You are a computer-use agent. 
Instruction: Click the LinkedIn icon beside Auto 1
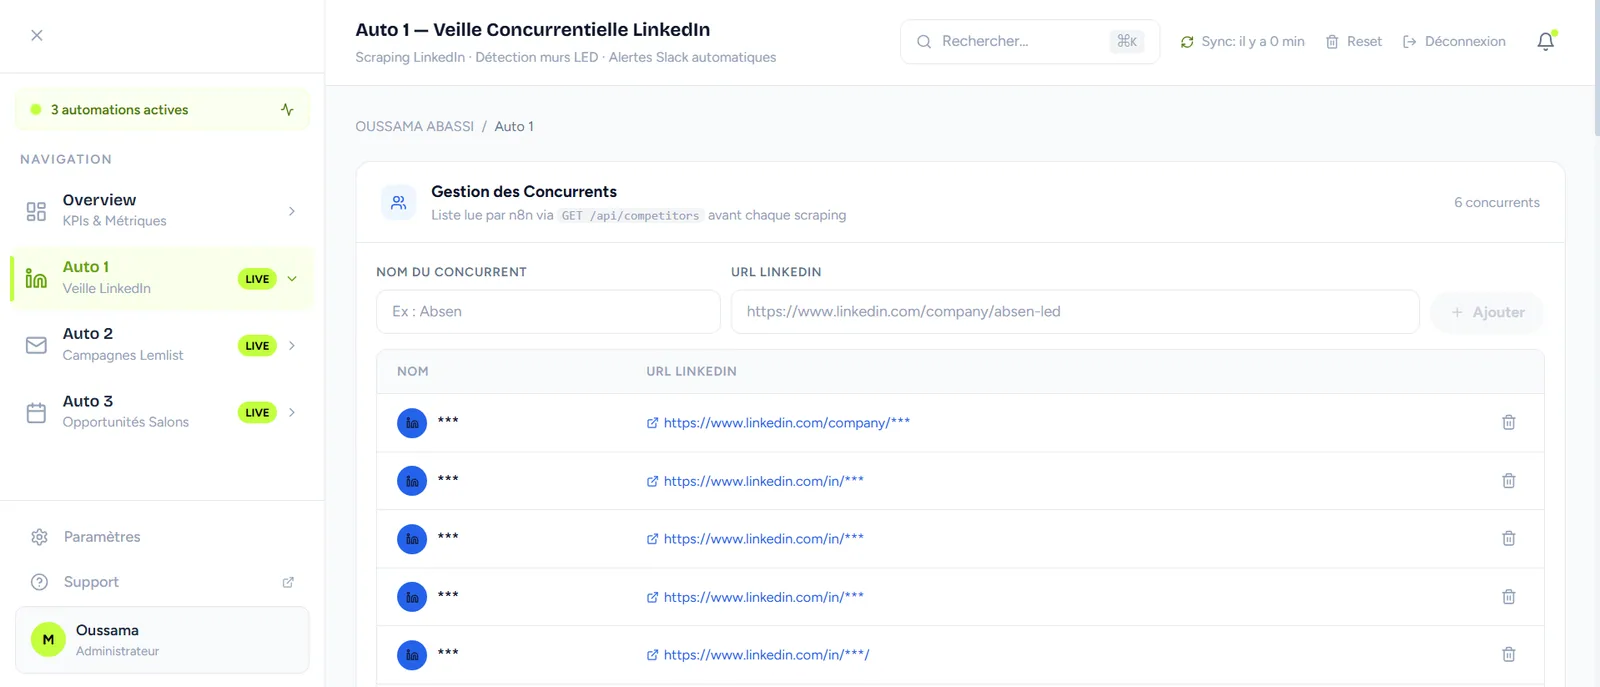click(36, 278)
